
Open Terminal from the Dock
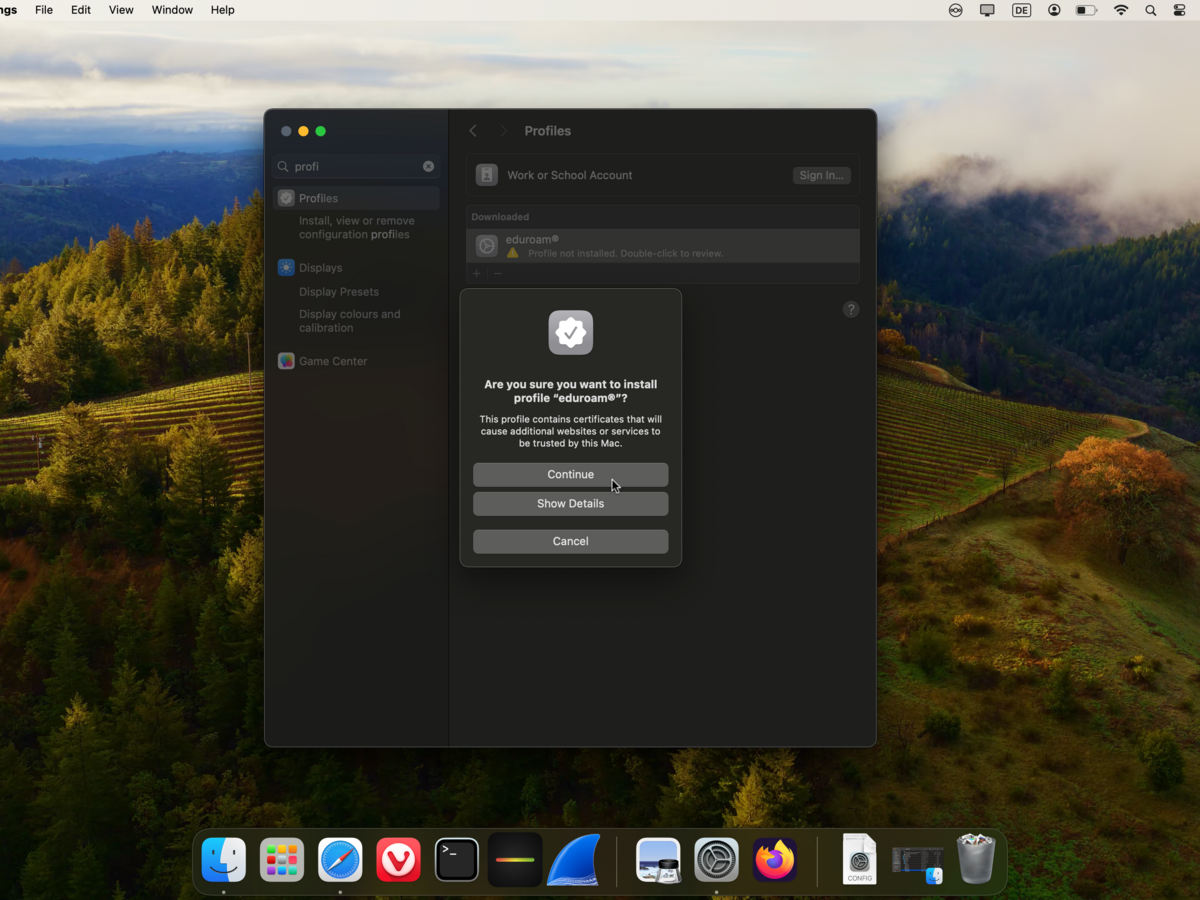pos(456,859)
